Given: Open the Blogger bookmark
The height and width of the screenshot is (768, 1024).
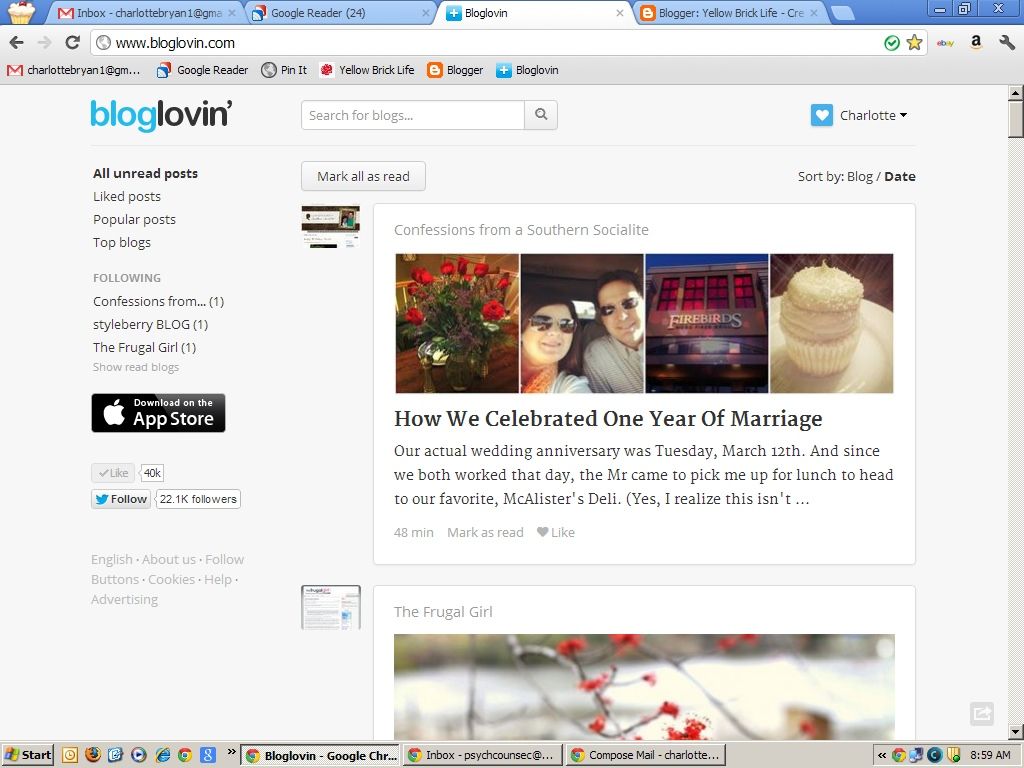Looking at the screenshot, I should [x=455, y=70].
